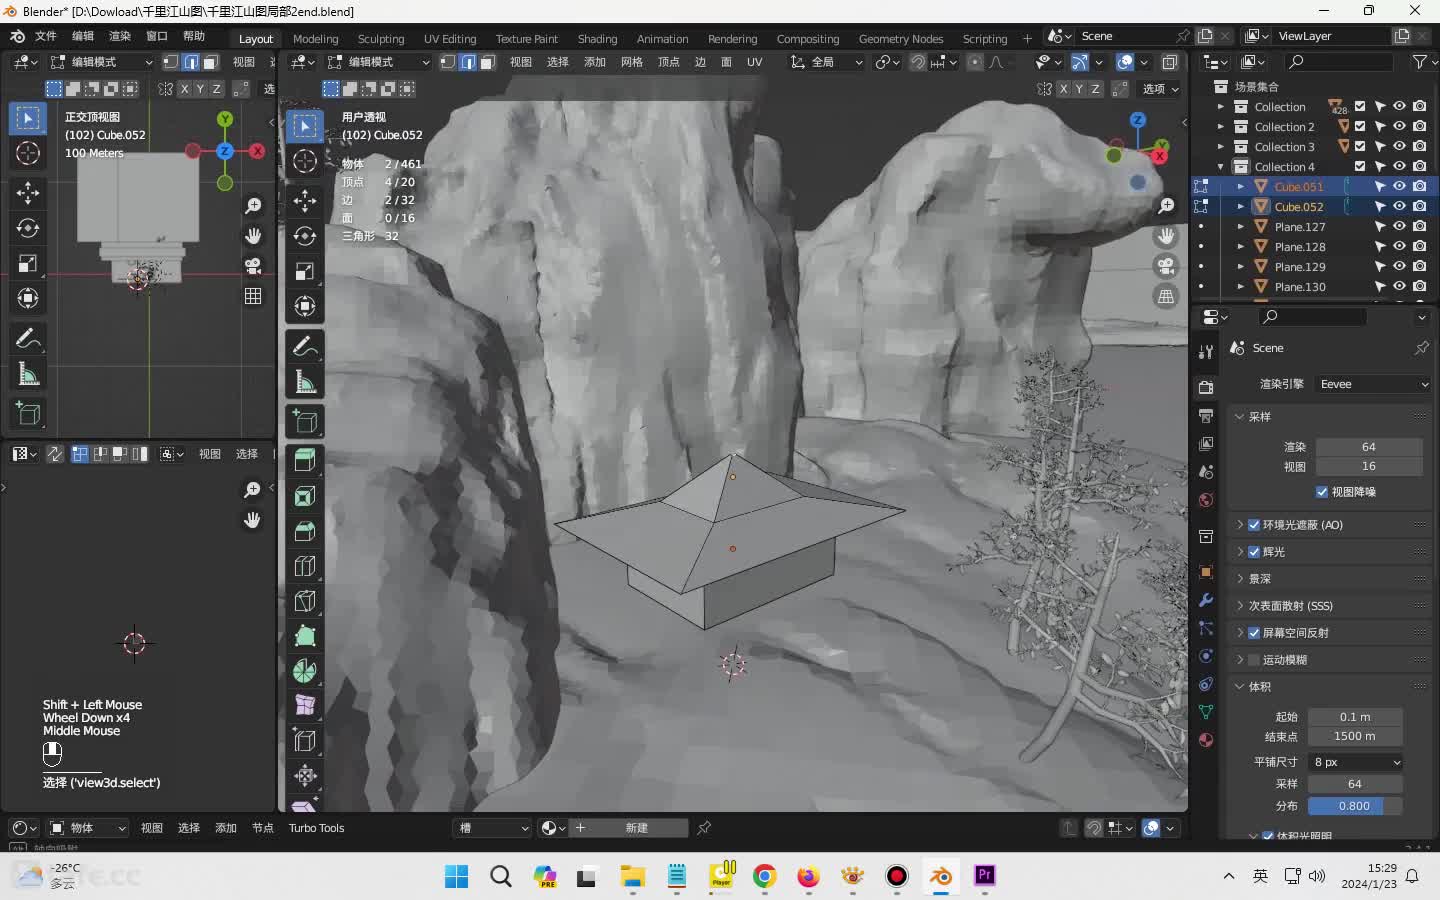Toggle the 屏幕空间反射 checkbox

coord(1254,633)
